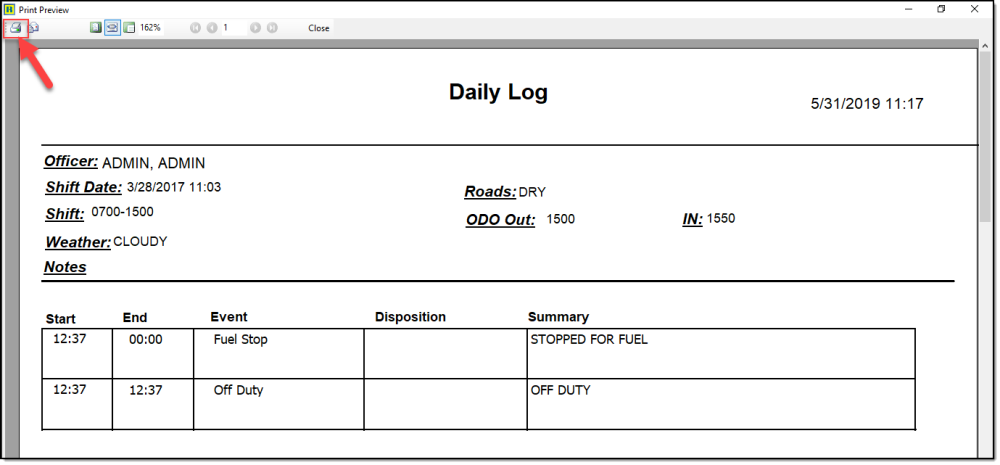Select the first page-view mode icon

[x=96, y=28]
